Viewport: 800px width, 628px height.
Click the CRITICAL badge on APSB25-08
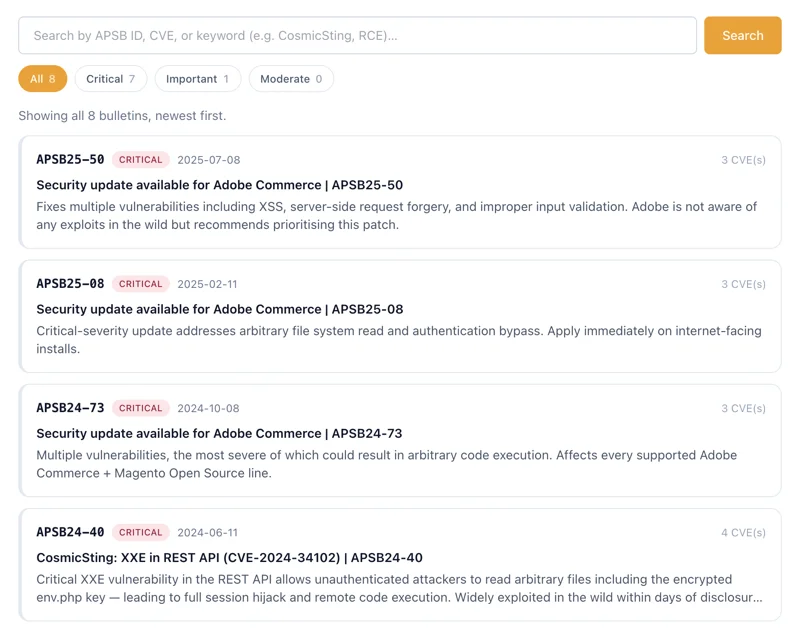(140, 284)
